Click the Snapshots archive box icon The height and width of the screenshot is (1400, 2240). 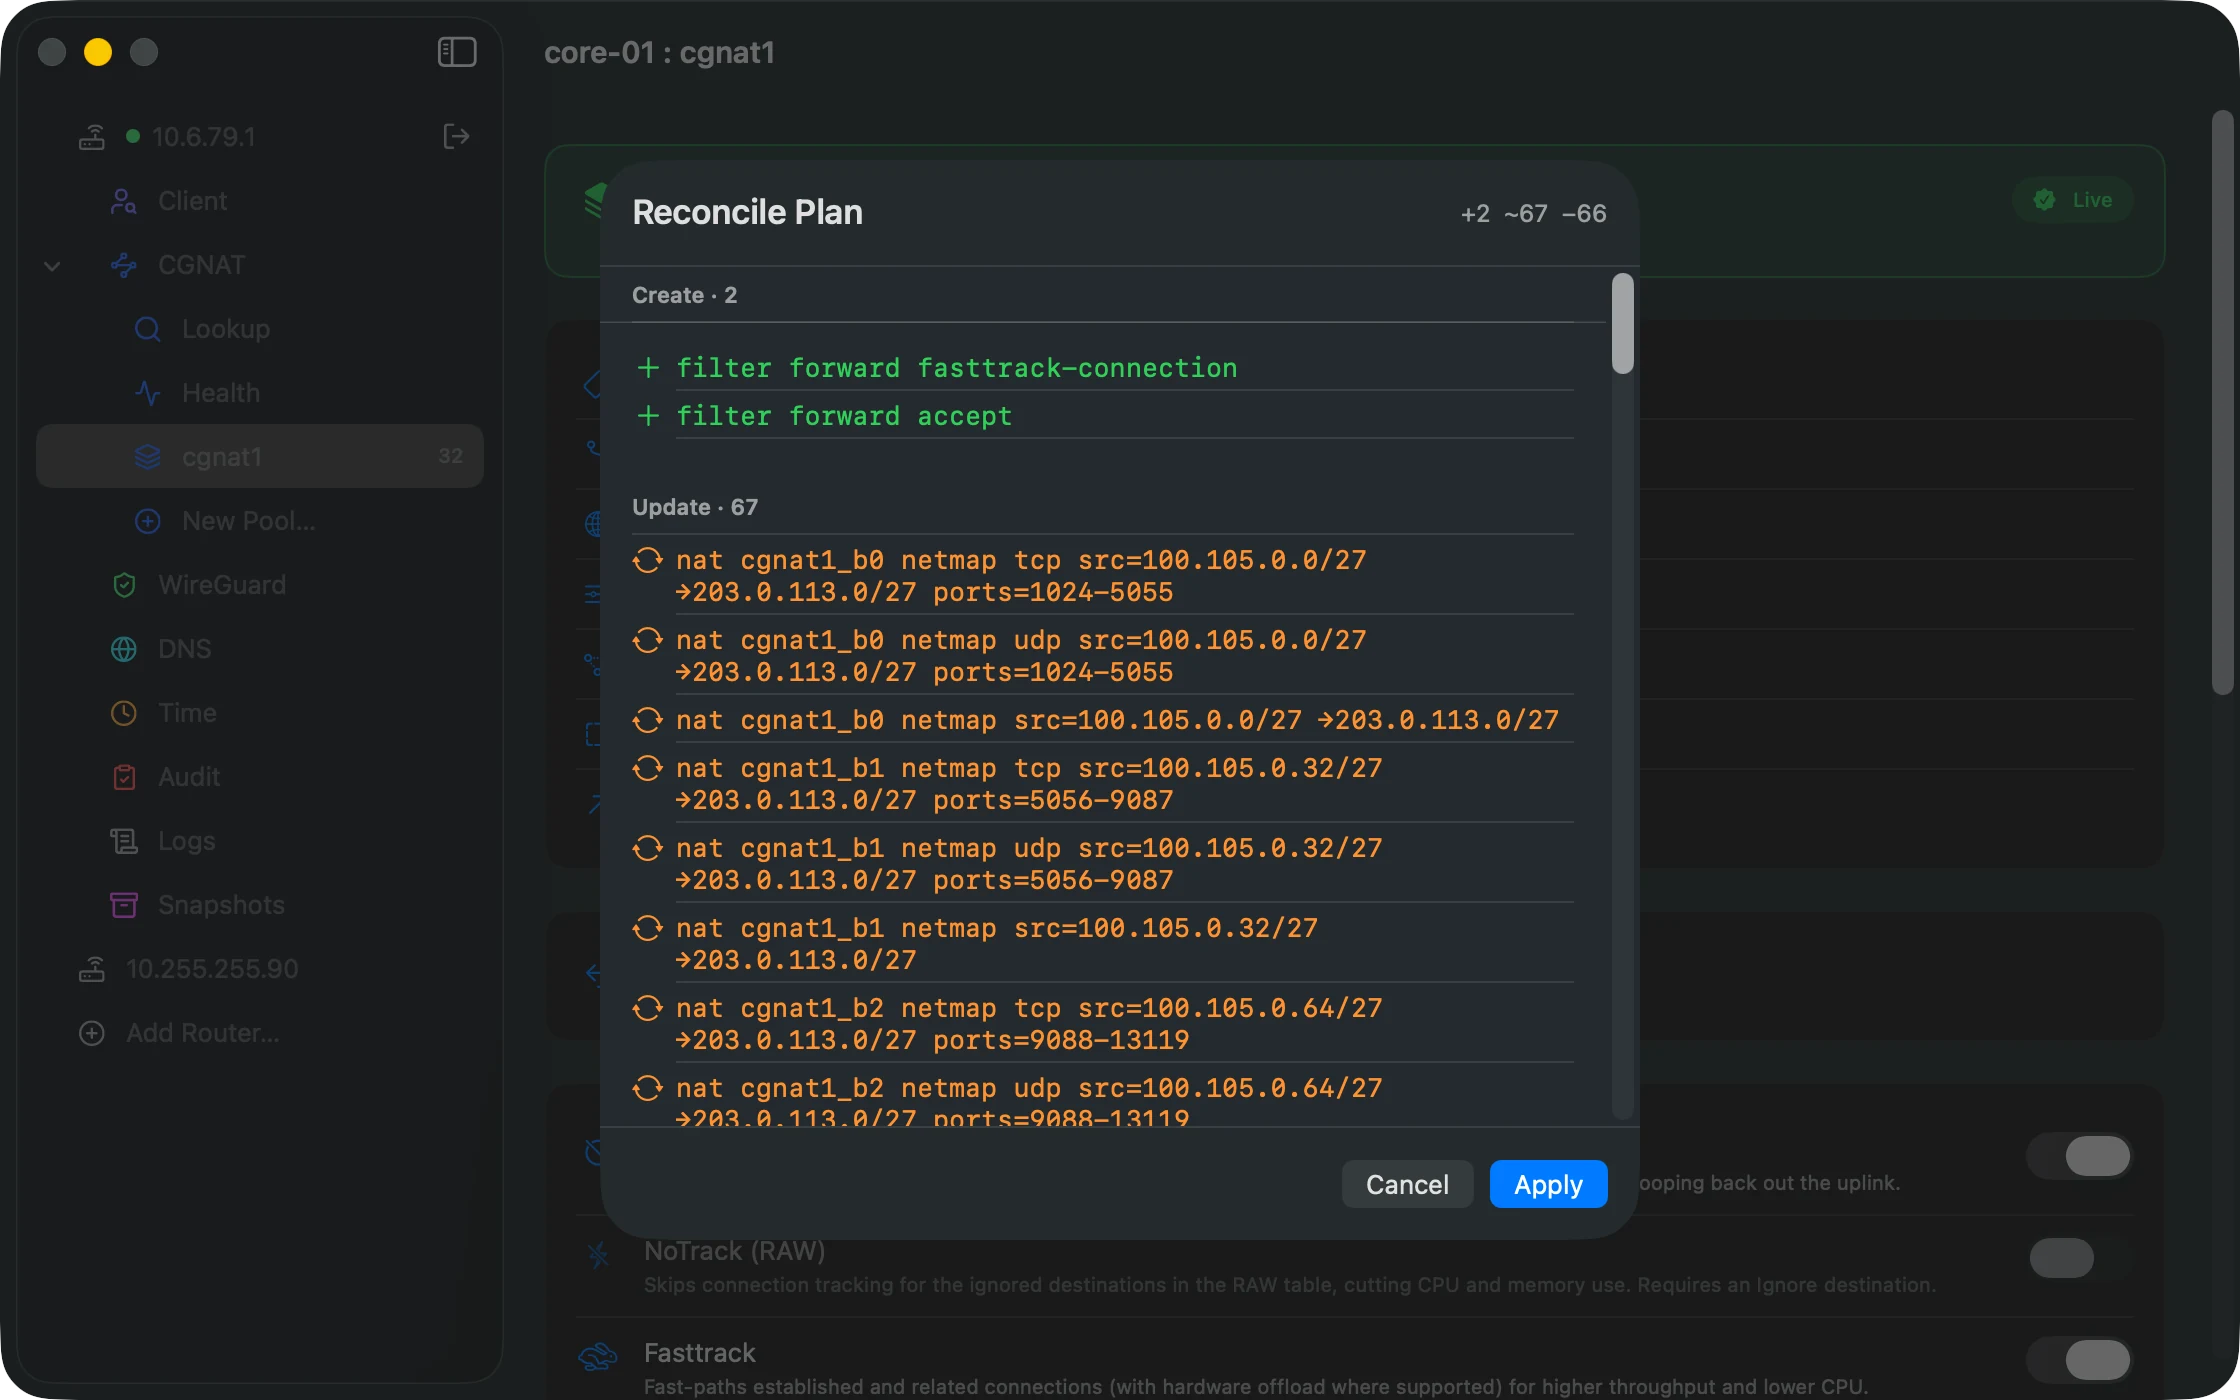[124, 905]
